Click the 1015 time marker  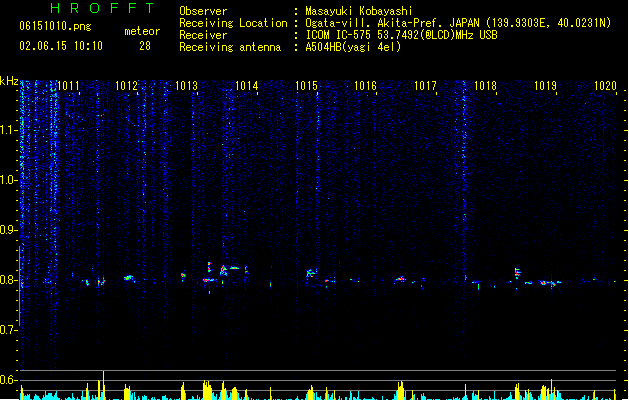(306, 86)
